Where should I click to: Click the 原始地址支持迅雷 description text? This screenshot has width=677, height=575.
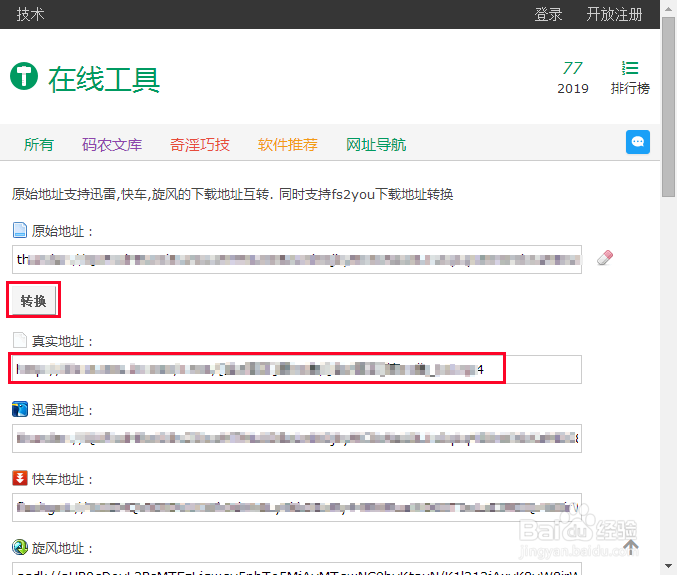click(232, 194)
